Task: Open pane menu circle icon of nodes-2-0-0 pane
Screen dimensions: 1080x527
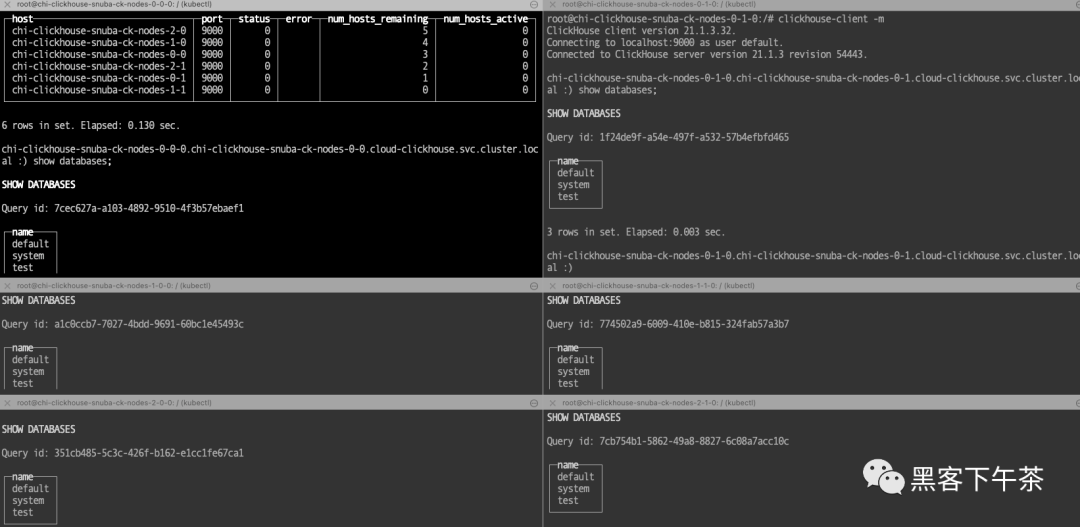Action: (534, 402)
